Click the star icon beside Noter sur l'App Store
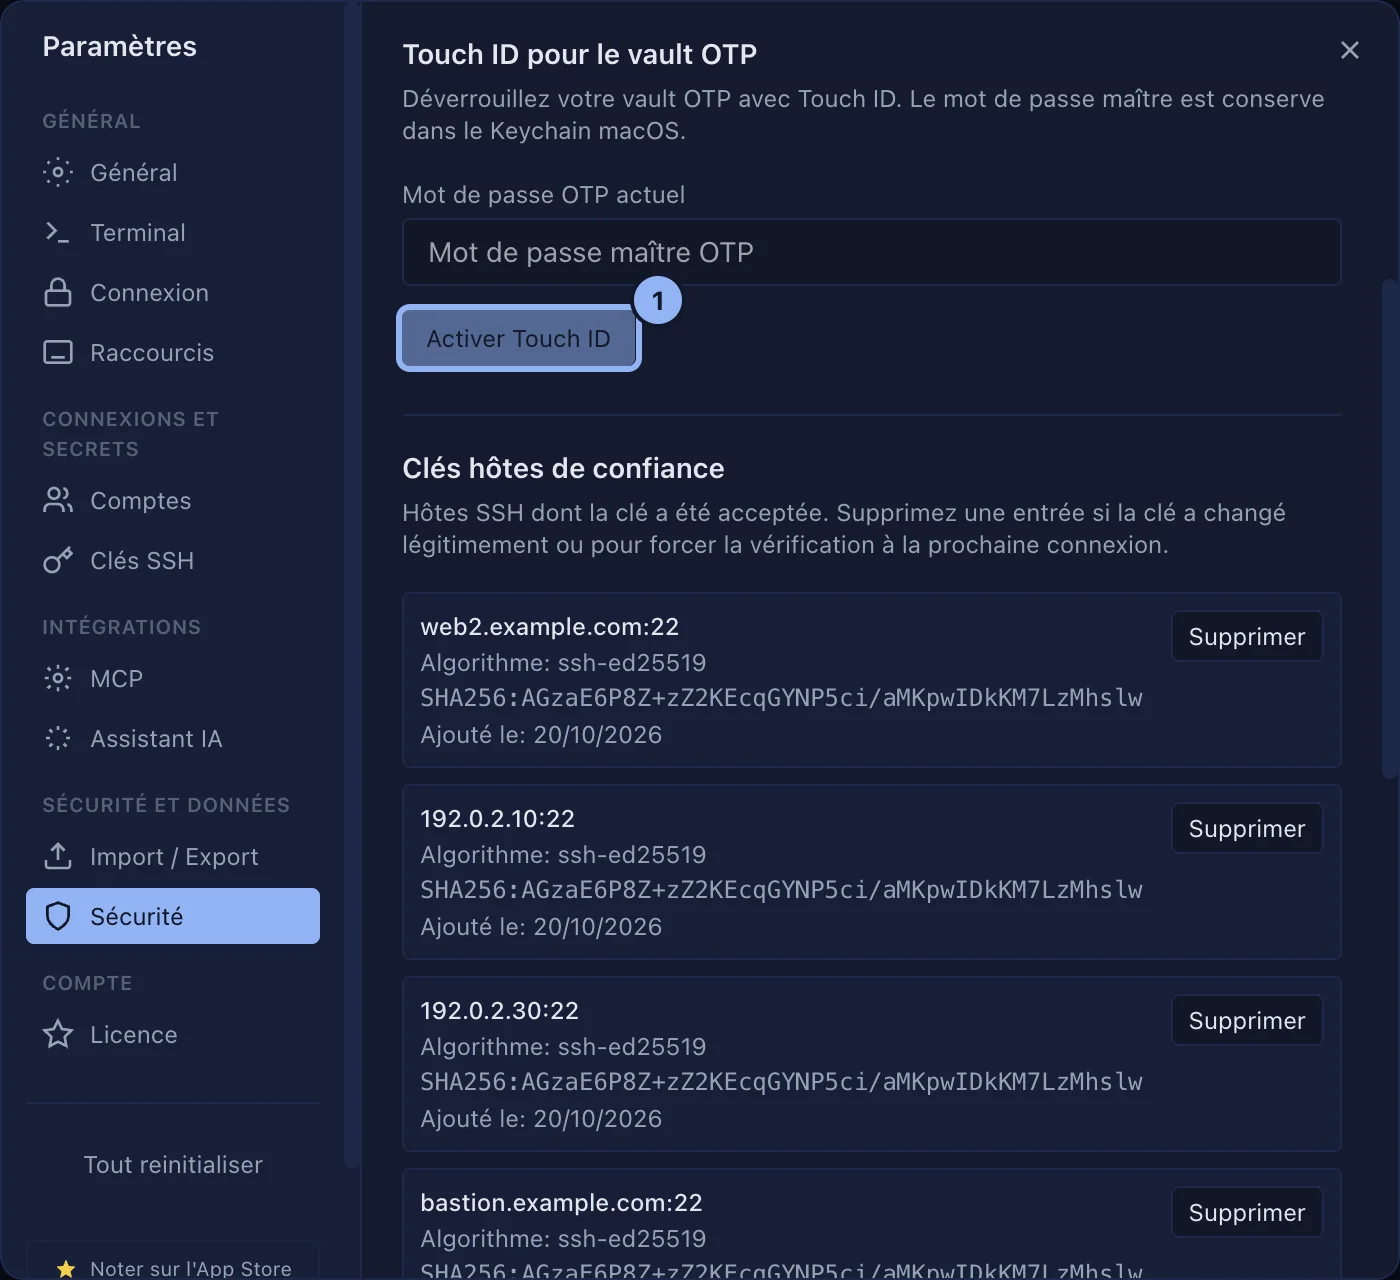The height and width of the screenshot is (1280, 1400). coord(66,1269)
